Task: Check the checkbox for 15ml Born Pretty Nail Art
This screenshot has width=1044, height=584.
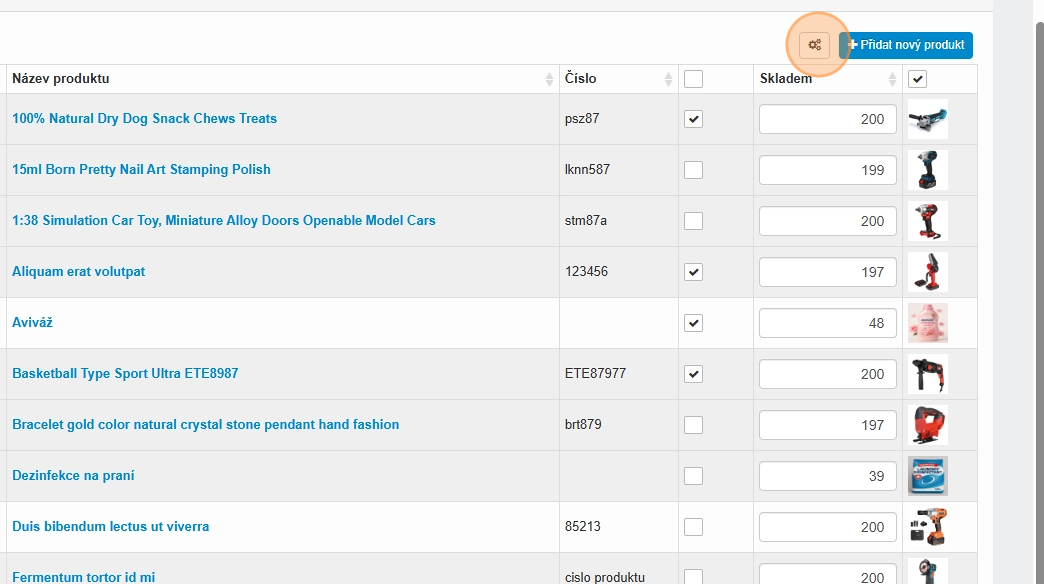Action: (x=694, y=170)
